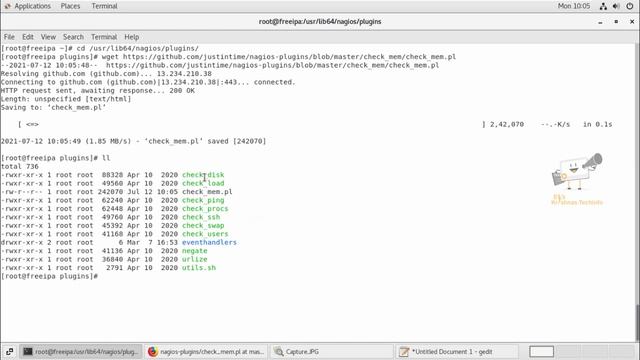Click the check_ssh file name
Viewport: 640px width, 360px height.
[x=201, y=217]
